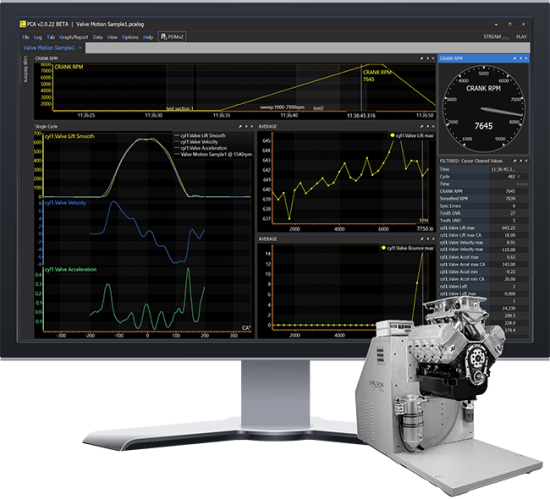550x499 pixels.
Task: Pin the Single Cycle panel
Action: coord(240,126)
